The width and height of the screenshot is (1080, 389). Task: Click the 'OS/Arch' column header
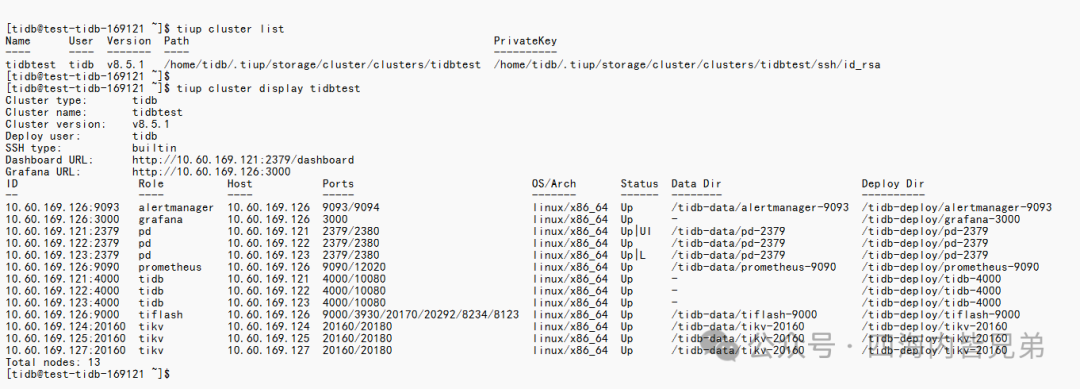pyautogui.click(x=554, y=184)
